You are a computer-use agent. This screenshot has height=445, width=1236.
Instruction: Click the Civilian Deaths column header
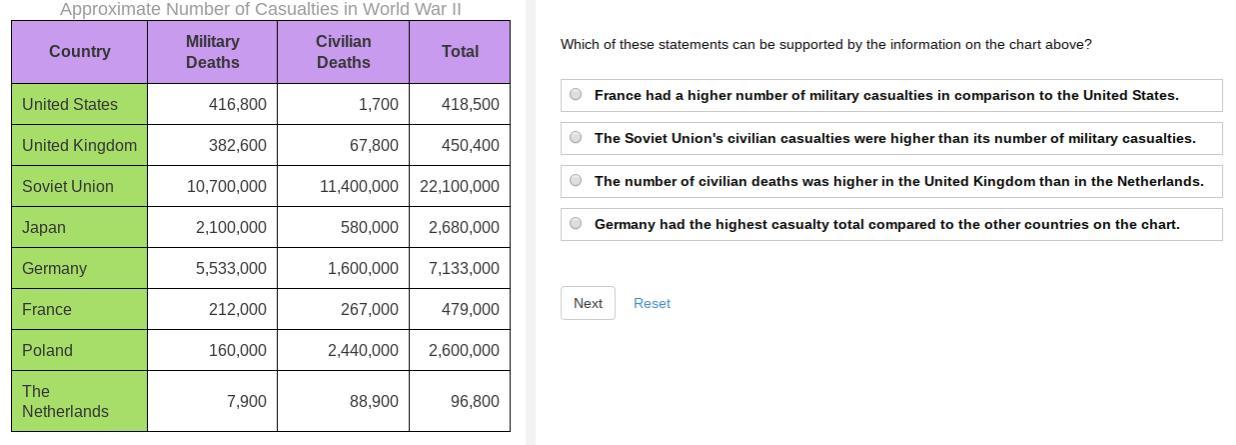343,52
